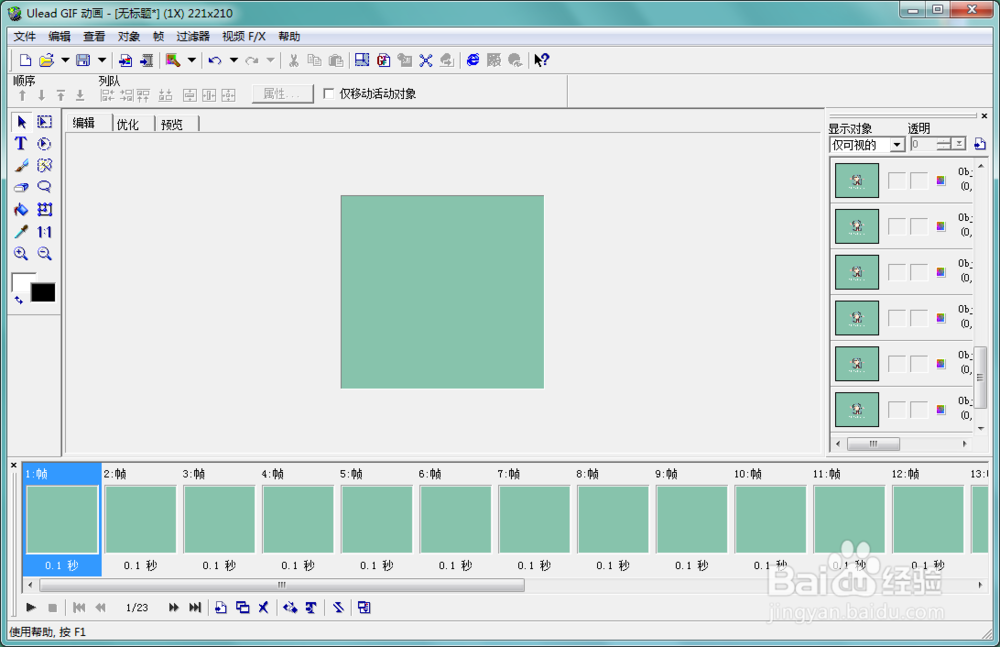
Task: Select frame 5 thumbnail in timeline
Action: click(376, 519)
